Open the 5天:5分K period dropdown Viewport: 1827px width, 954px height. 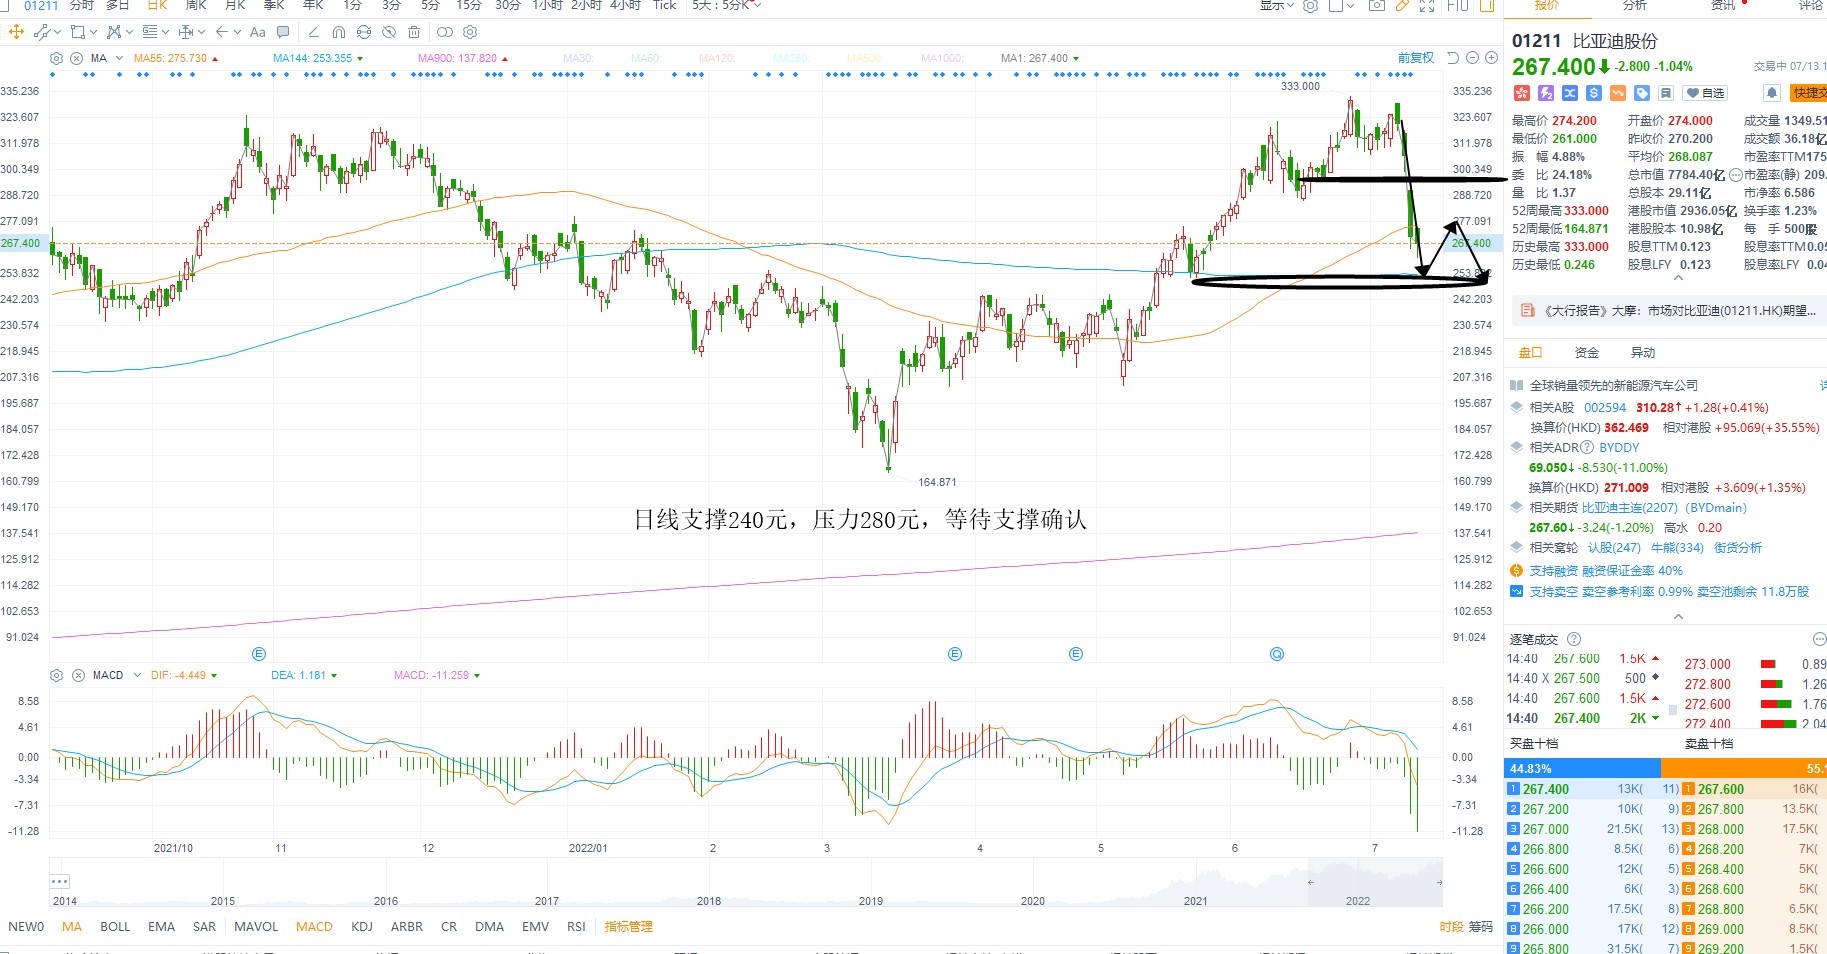tap(727, 5)
